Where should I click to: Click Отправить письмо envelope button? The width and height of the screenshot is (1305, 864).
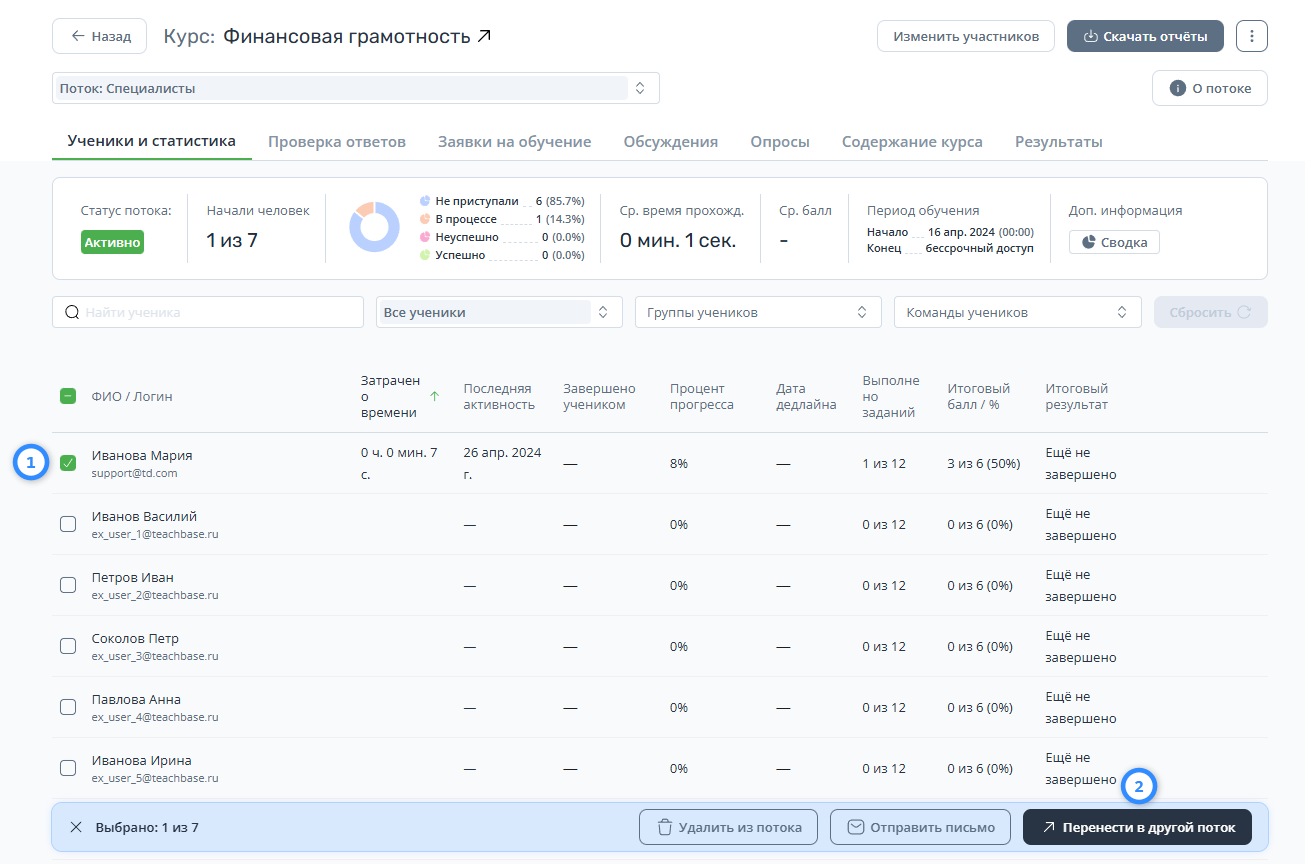click(x=920, y=827)
